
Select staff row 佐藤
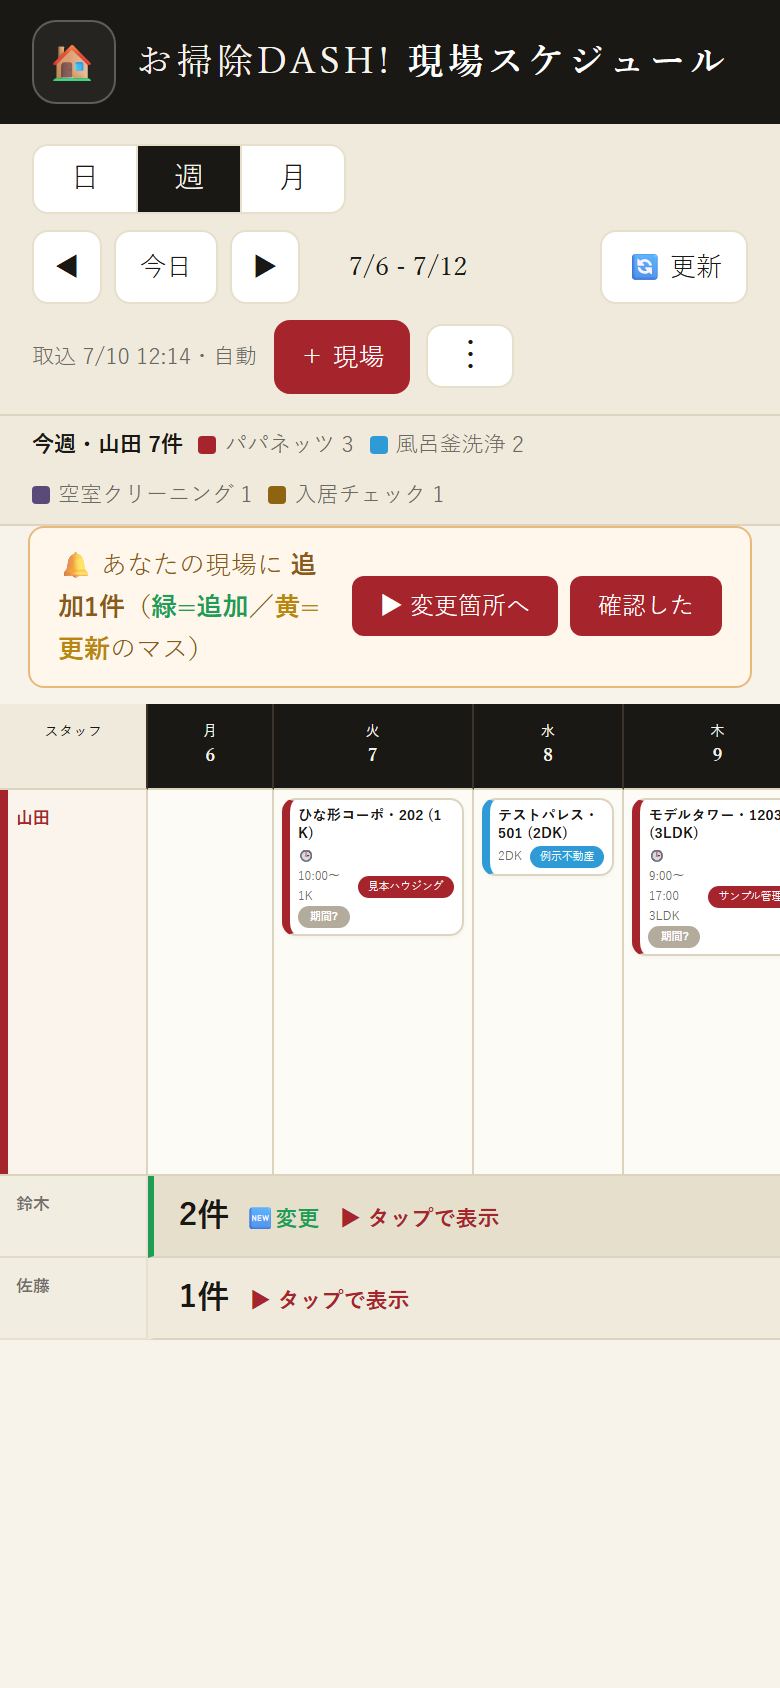click(x=74, y=1299)
